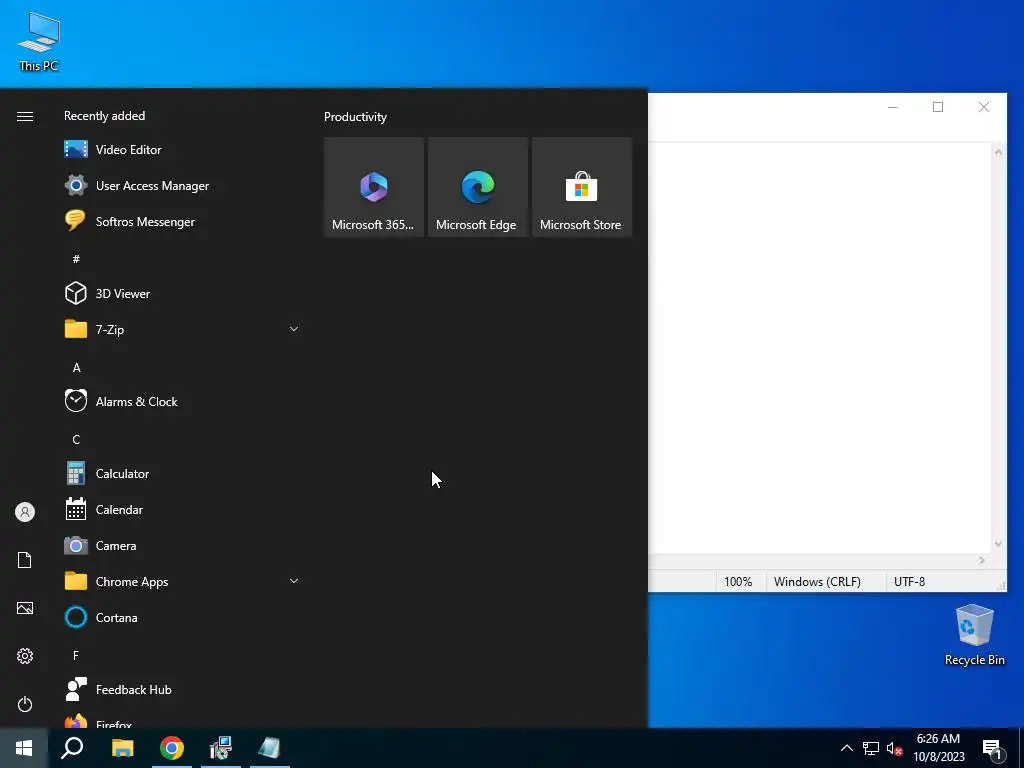This screenshot has height=768, width=1024.
Task: Expand the 7-Zip folder chevron
Action: click(x=294, y=329)
